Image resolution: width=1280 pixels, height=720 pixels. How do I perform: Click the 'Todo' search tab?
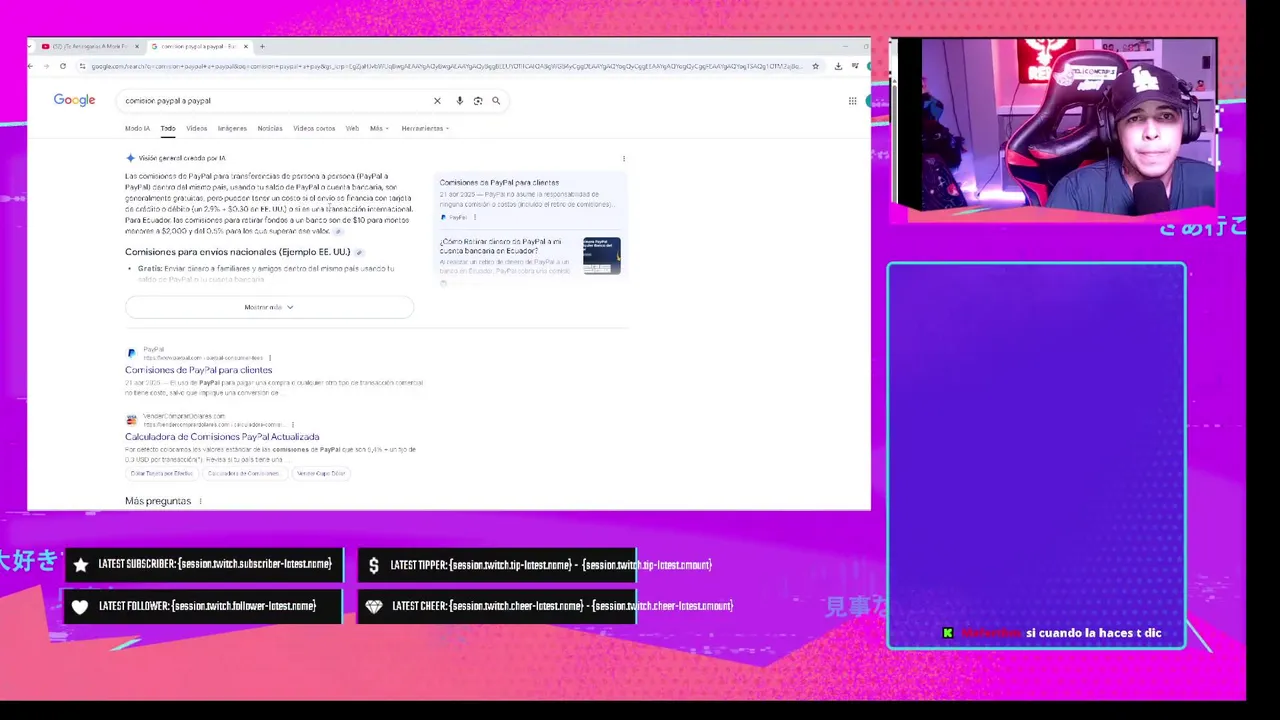168,128
